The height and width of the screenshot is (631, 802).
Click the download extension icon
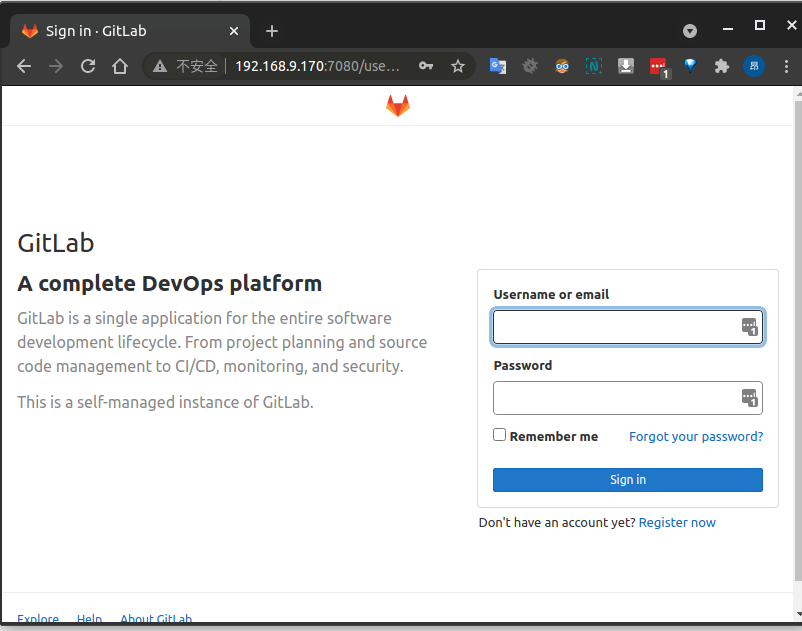pos(626,66)
